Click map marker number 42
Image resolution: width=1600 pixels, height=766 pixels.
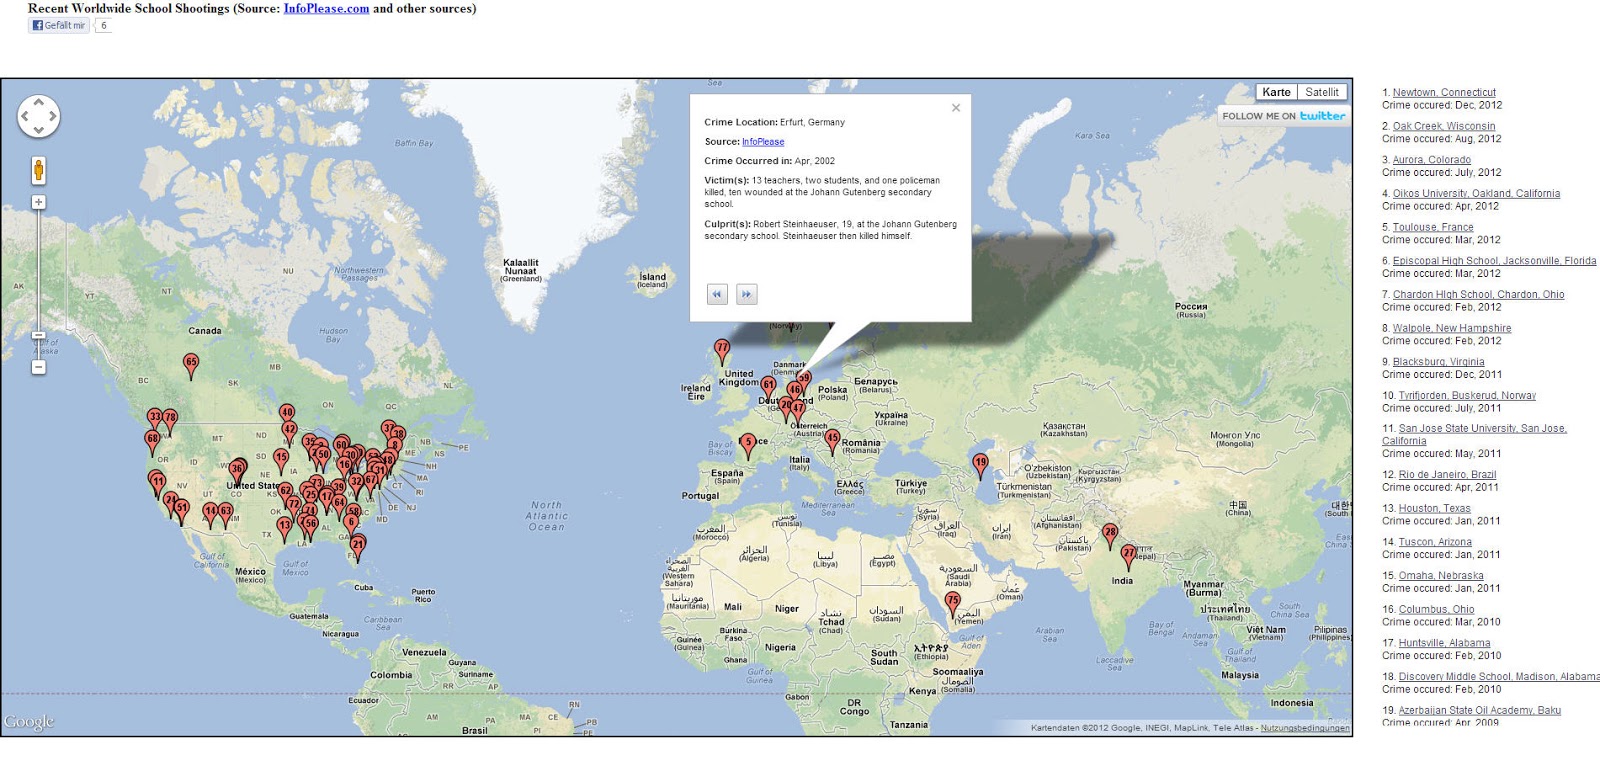(x=289, y=432)
